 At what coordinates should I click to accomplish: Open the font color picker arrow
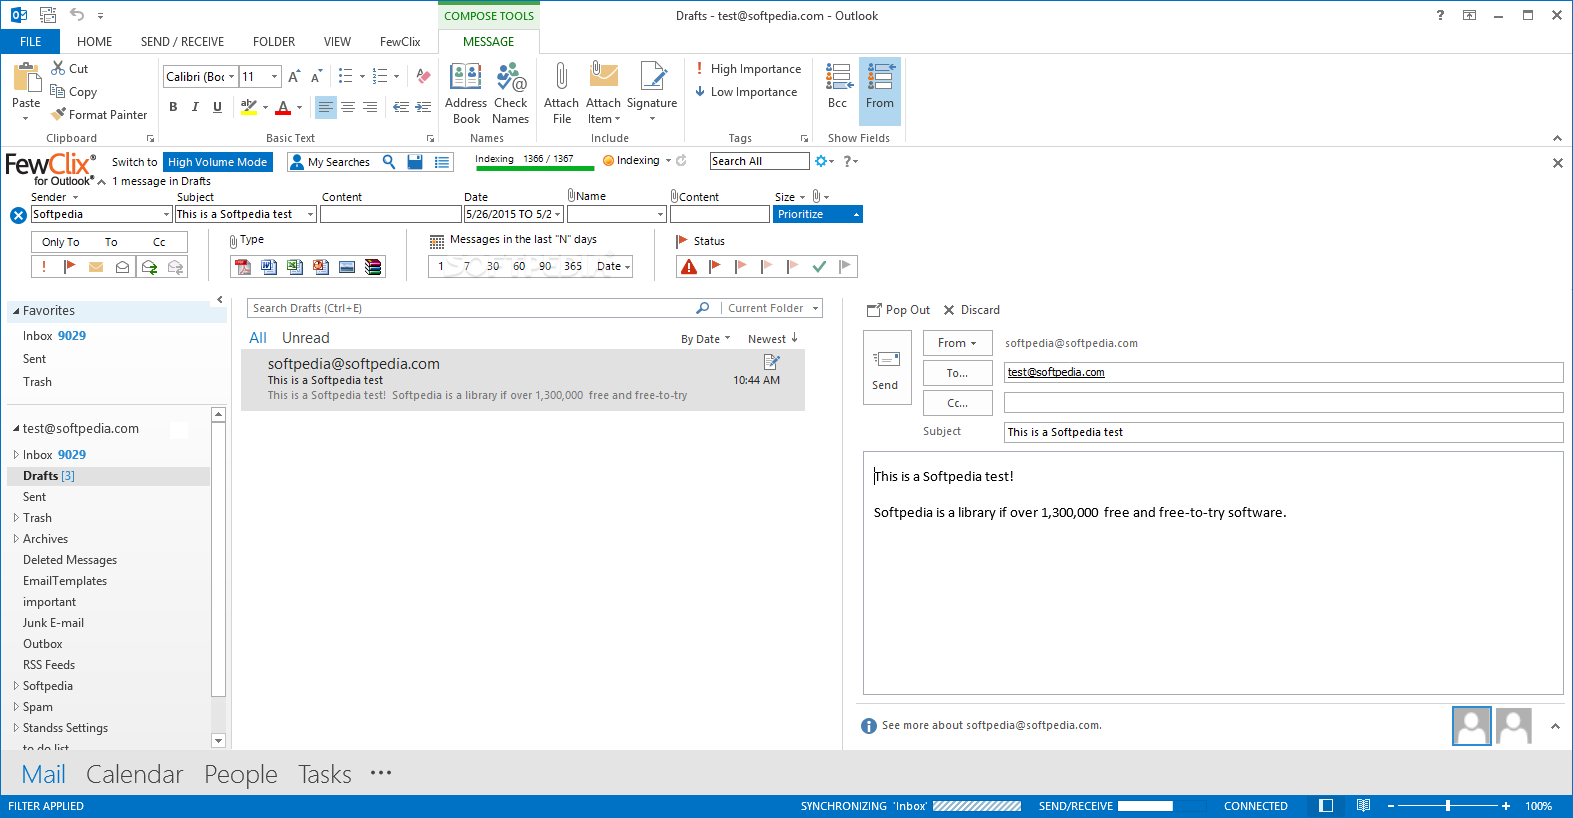click(299, 107)
